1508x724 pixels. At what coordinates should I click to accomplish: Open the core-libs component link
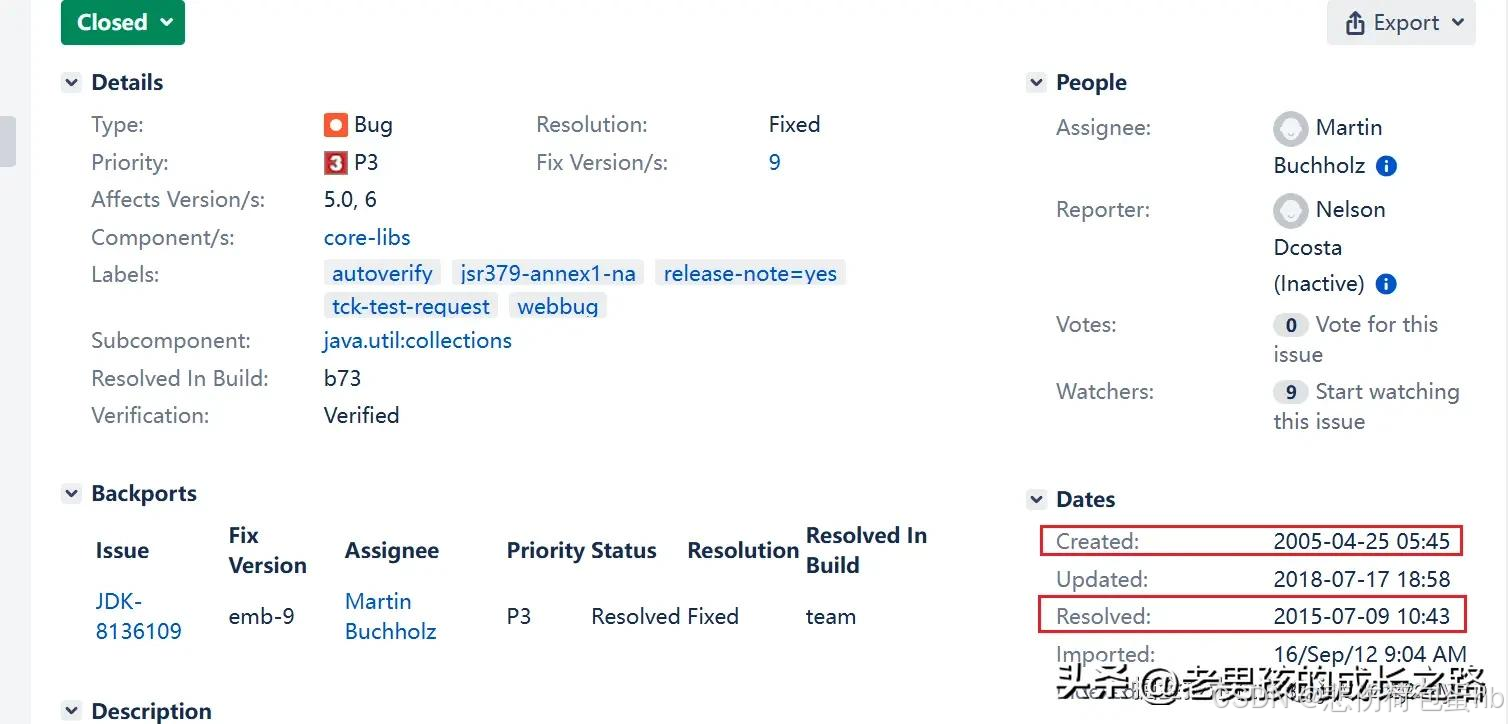tap(366, 237)
